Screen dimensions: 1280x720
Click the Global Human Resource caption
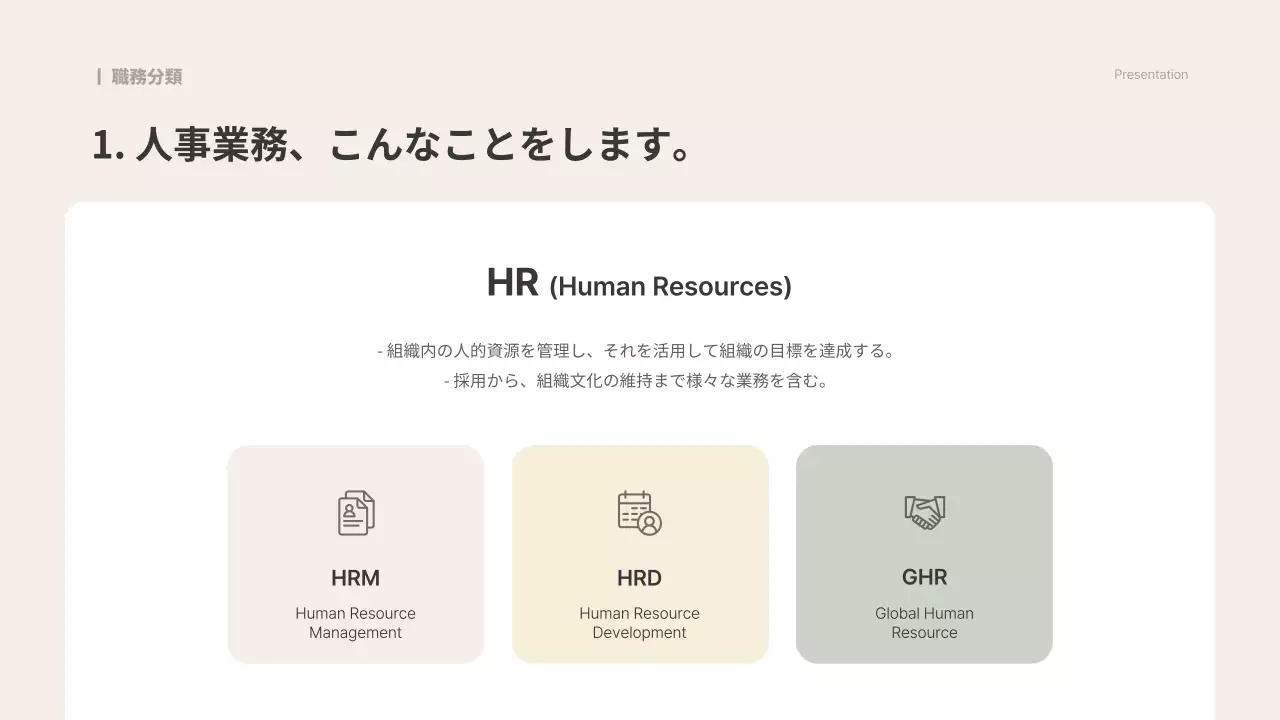click(x=924, y=623)
